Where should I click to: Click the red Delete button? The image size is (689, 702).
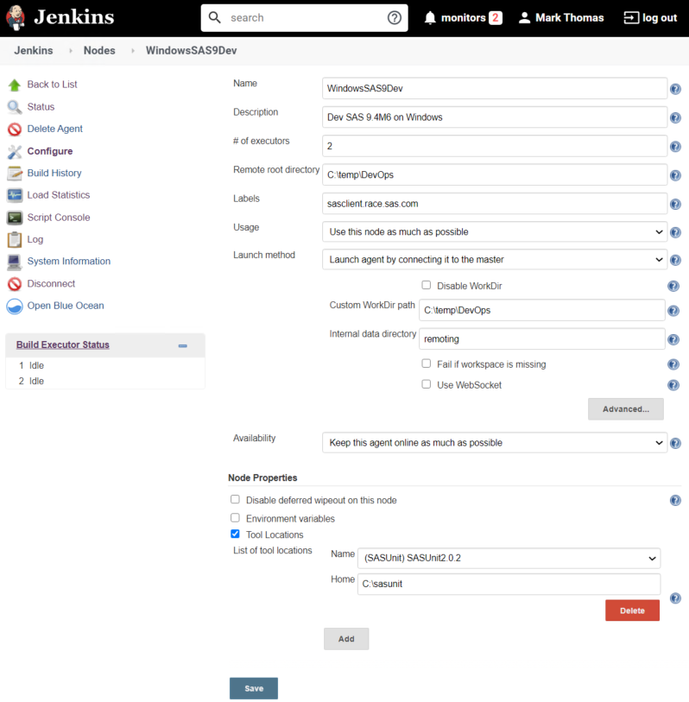(632, 611)
